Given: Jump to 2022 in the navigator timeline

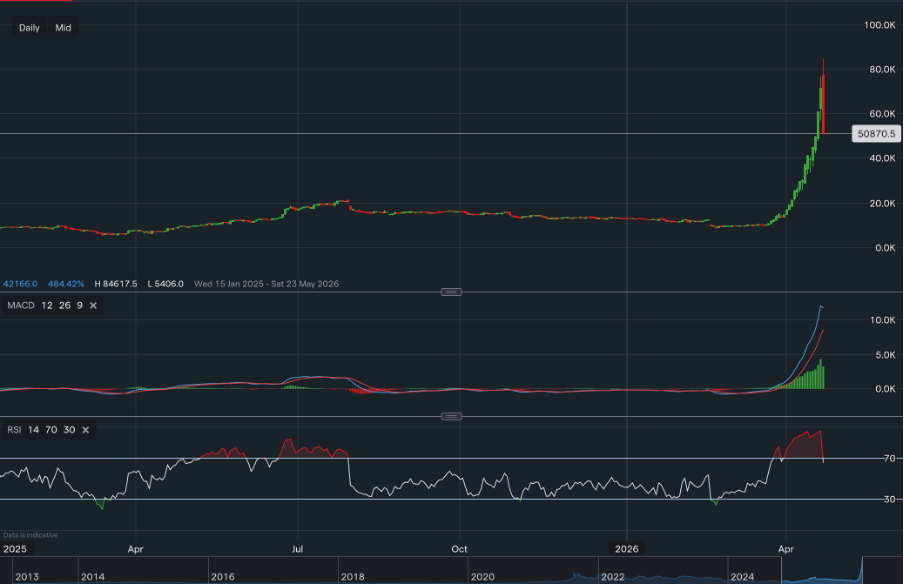Looking at the screenshot, I should click(612, 576).
